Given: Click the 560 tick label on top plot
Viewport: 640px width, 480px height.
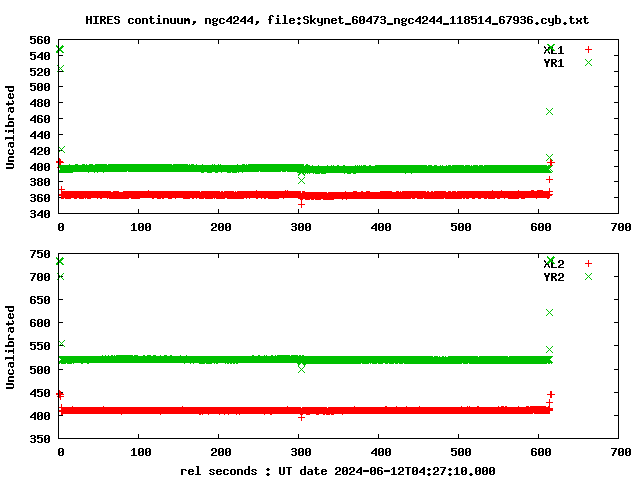Looking at the screenshot, I should point(40,40).
